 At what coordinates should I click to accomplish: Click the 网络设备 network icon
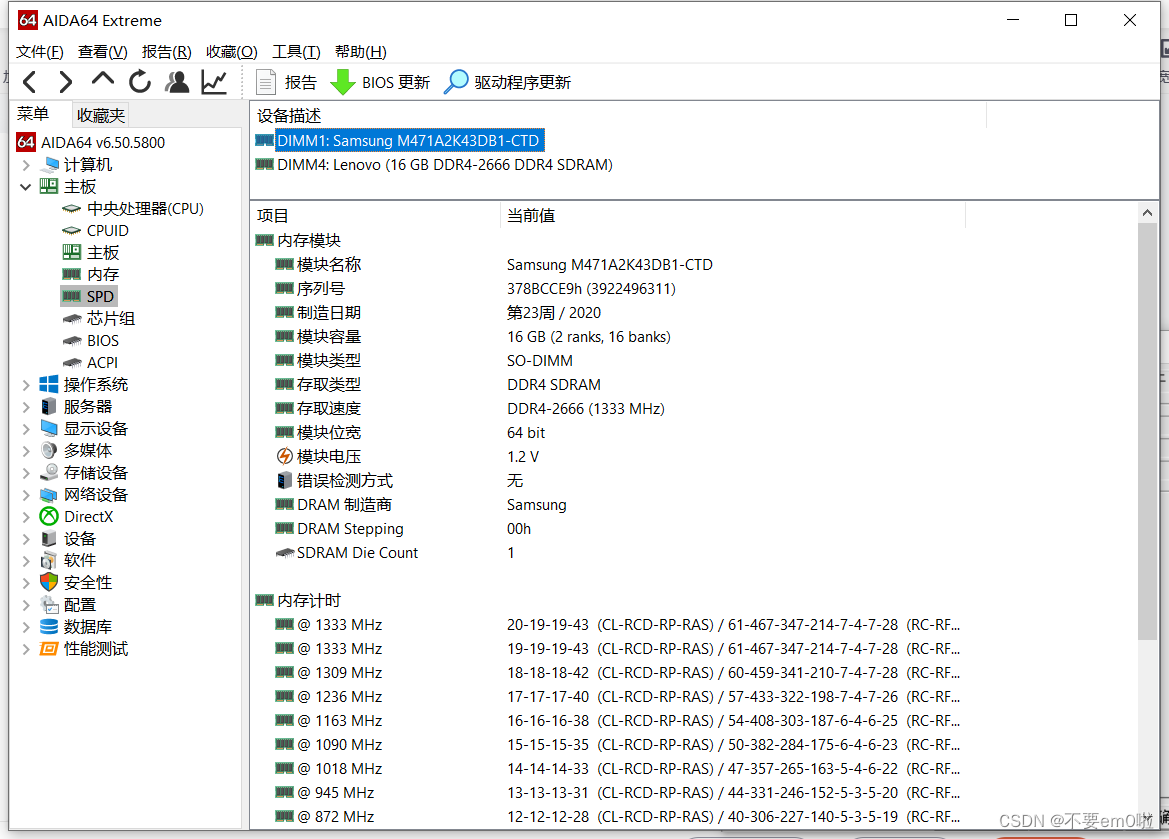pyautogui.click(x=49, y=494)
